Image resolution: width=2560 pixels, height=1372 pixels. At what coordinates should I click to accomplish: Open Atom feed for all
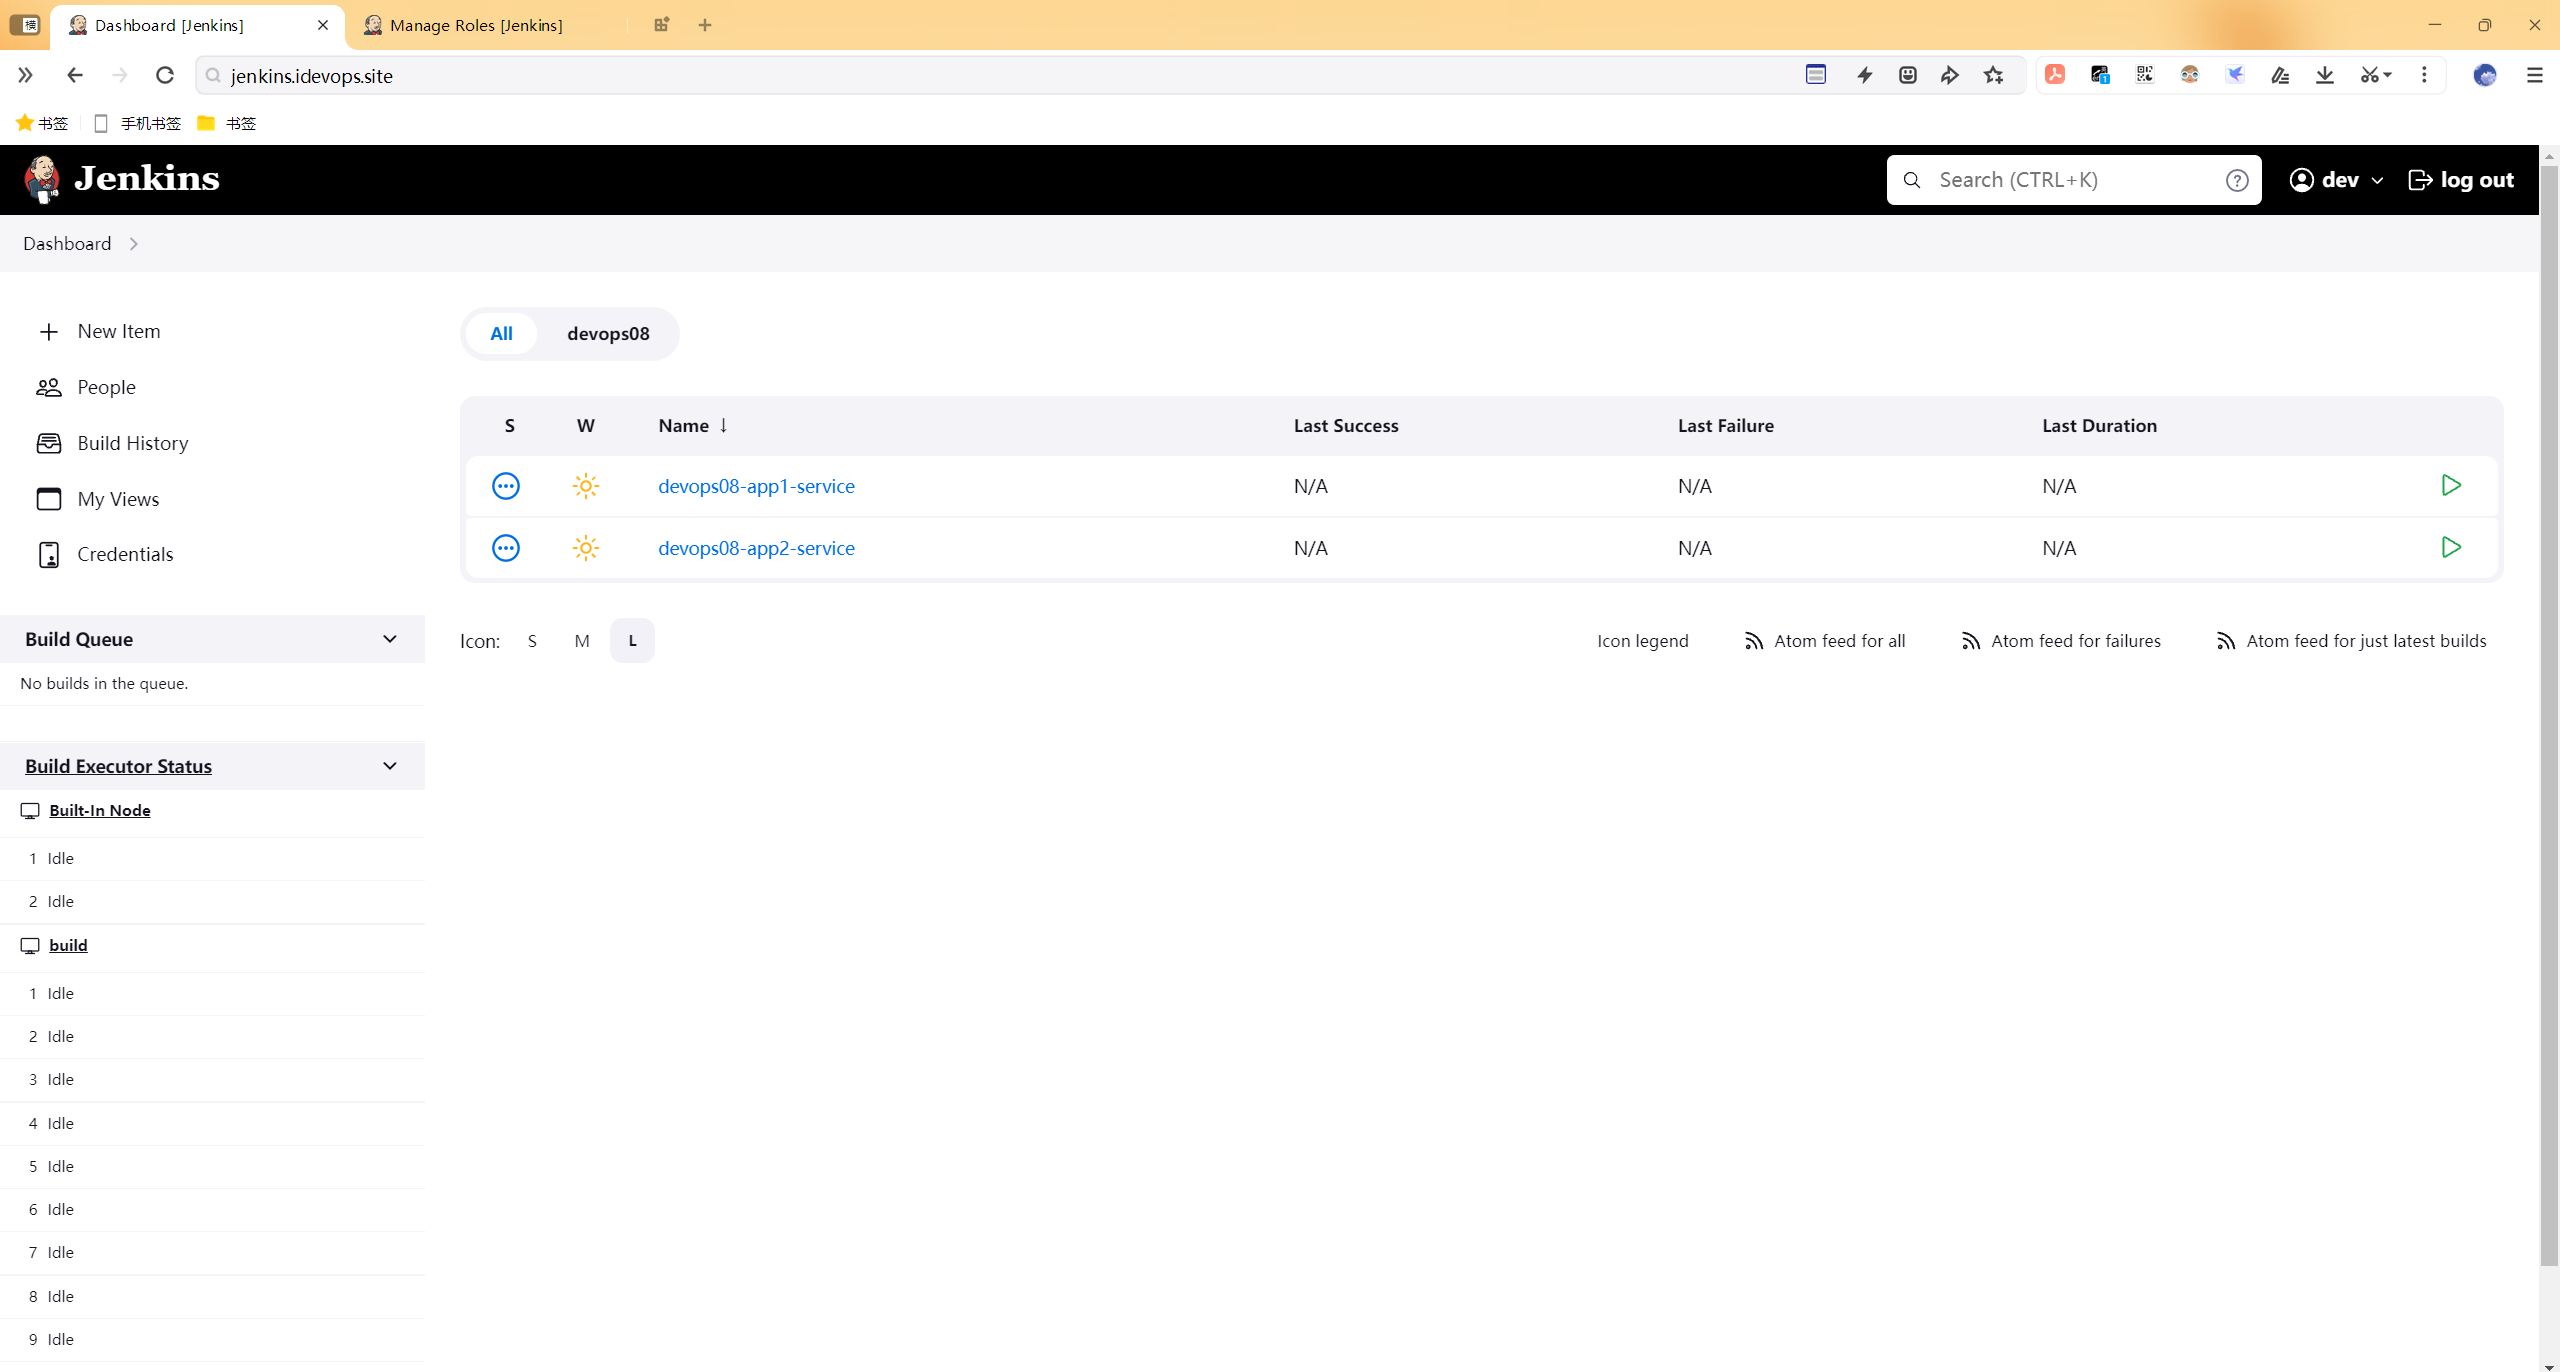[1825, 641]
